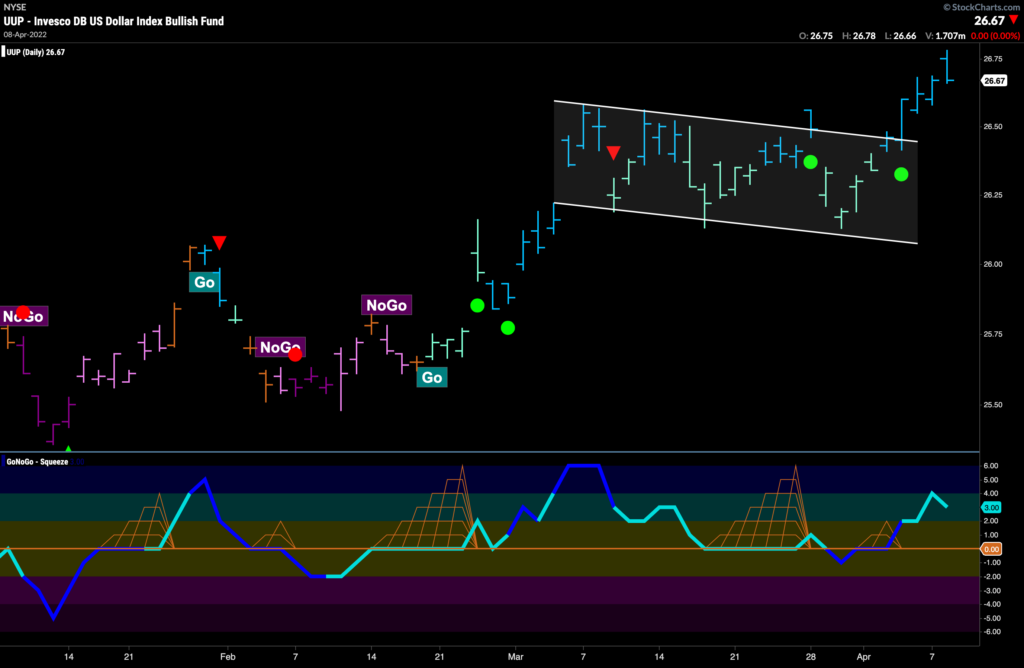Click the H: 26.78 high value
Image resolution: width=1024 pixels, height=668 pixels.
pos(859,36)
